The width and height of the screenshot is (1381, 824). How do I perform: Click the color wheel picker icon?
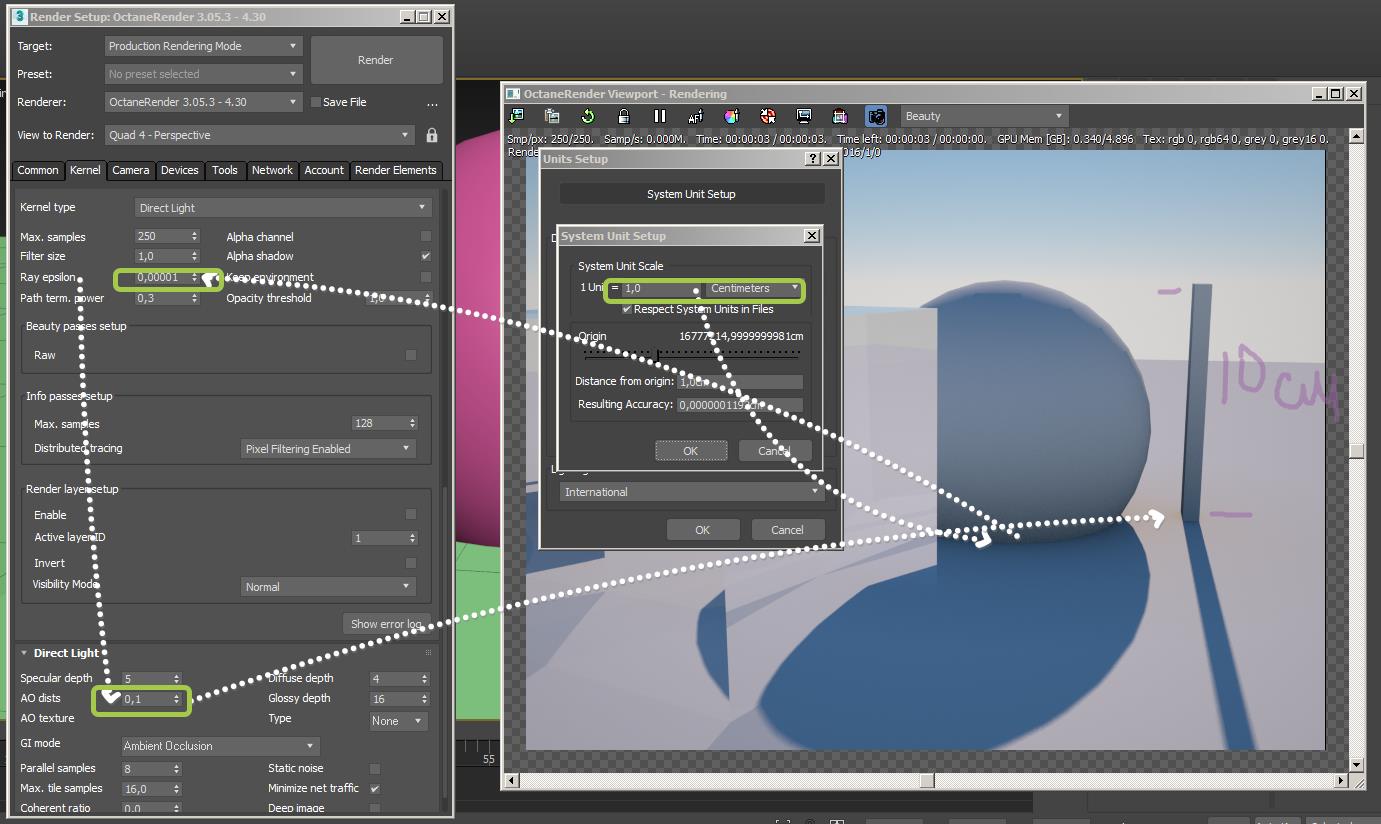[732, 116]
